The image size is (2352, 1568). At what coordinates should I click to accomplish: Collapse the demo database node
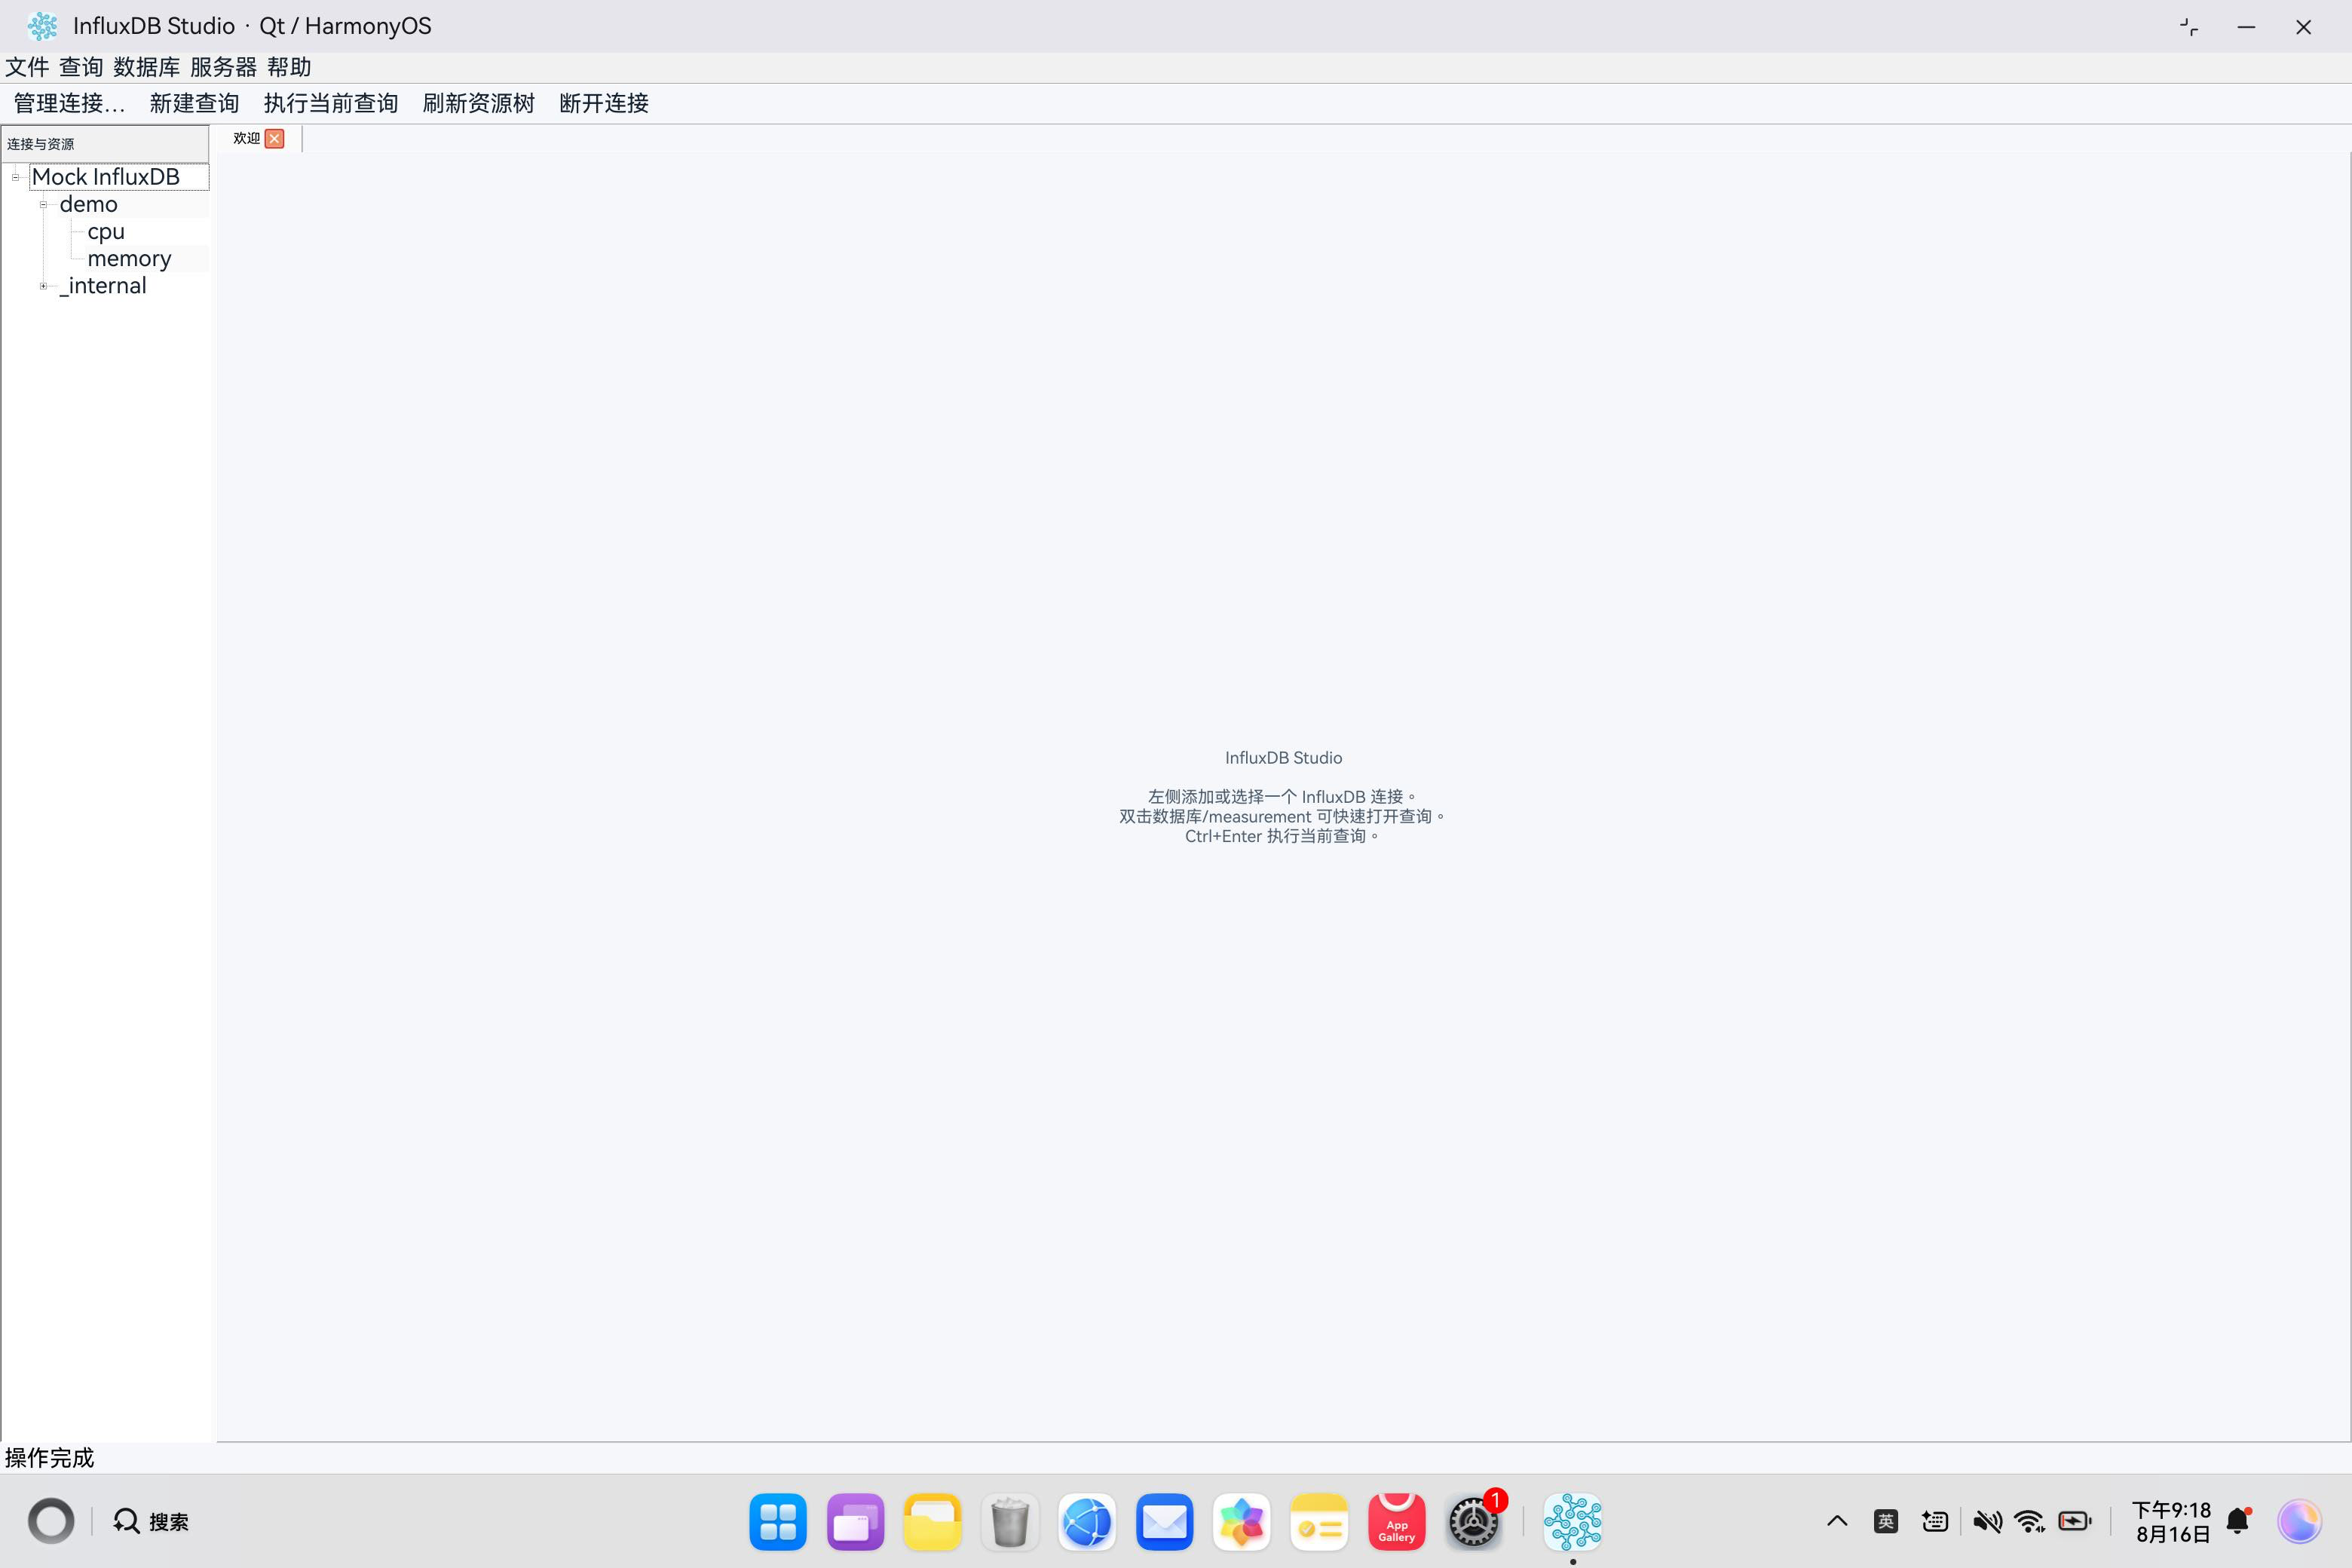coord(43,204)
